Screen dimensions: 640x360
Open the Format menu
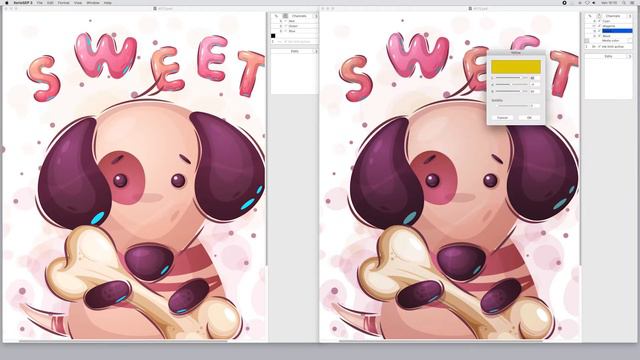(63, 2)
